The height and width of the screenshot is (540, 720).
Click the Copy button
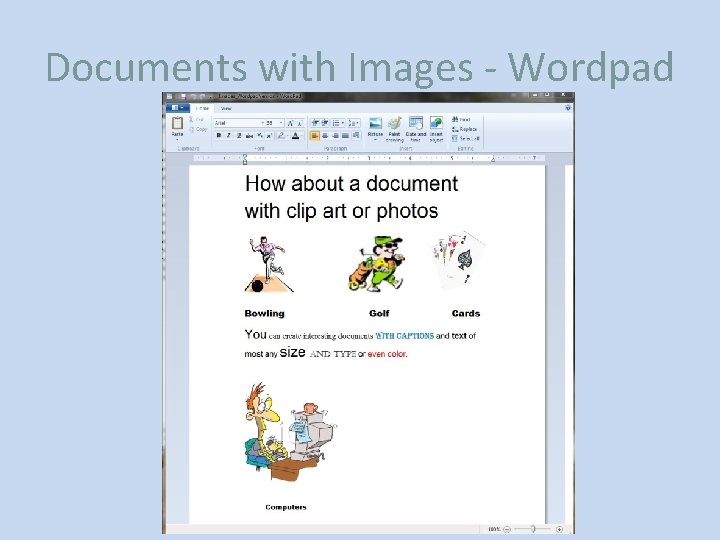(198, 129)
